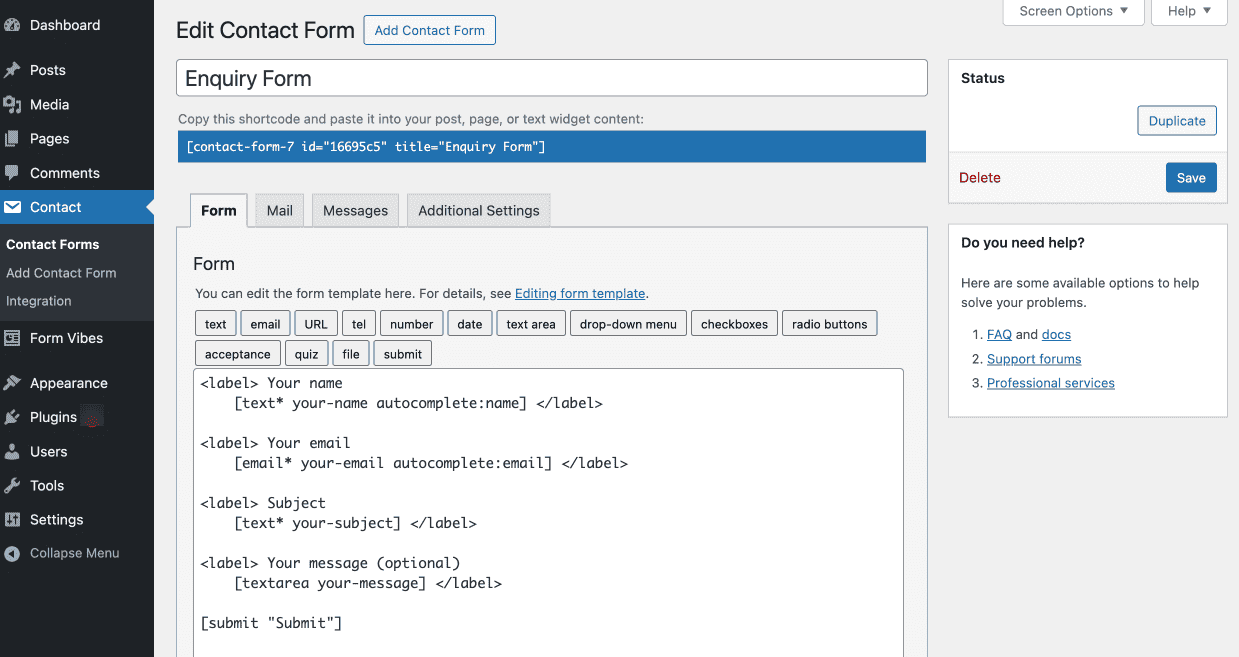Click the Plugins plug icon
Viewport: 1239px width, 657px height.
click(x=12, y=417)
